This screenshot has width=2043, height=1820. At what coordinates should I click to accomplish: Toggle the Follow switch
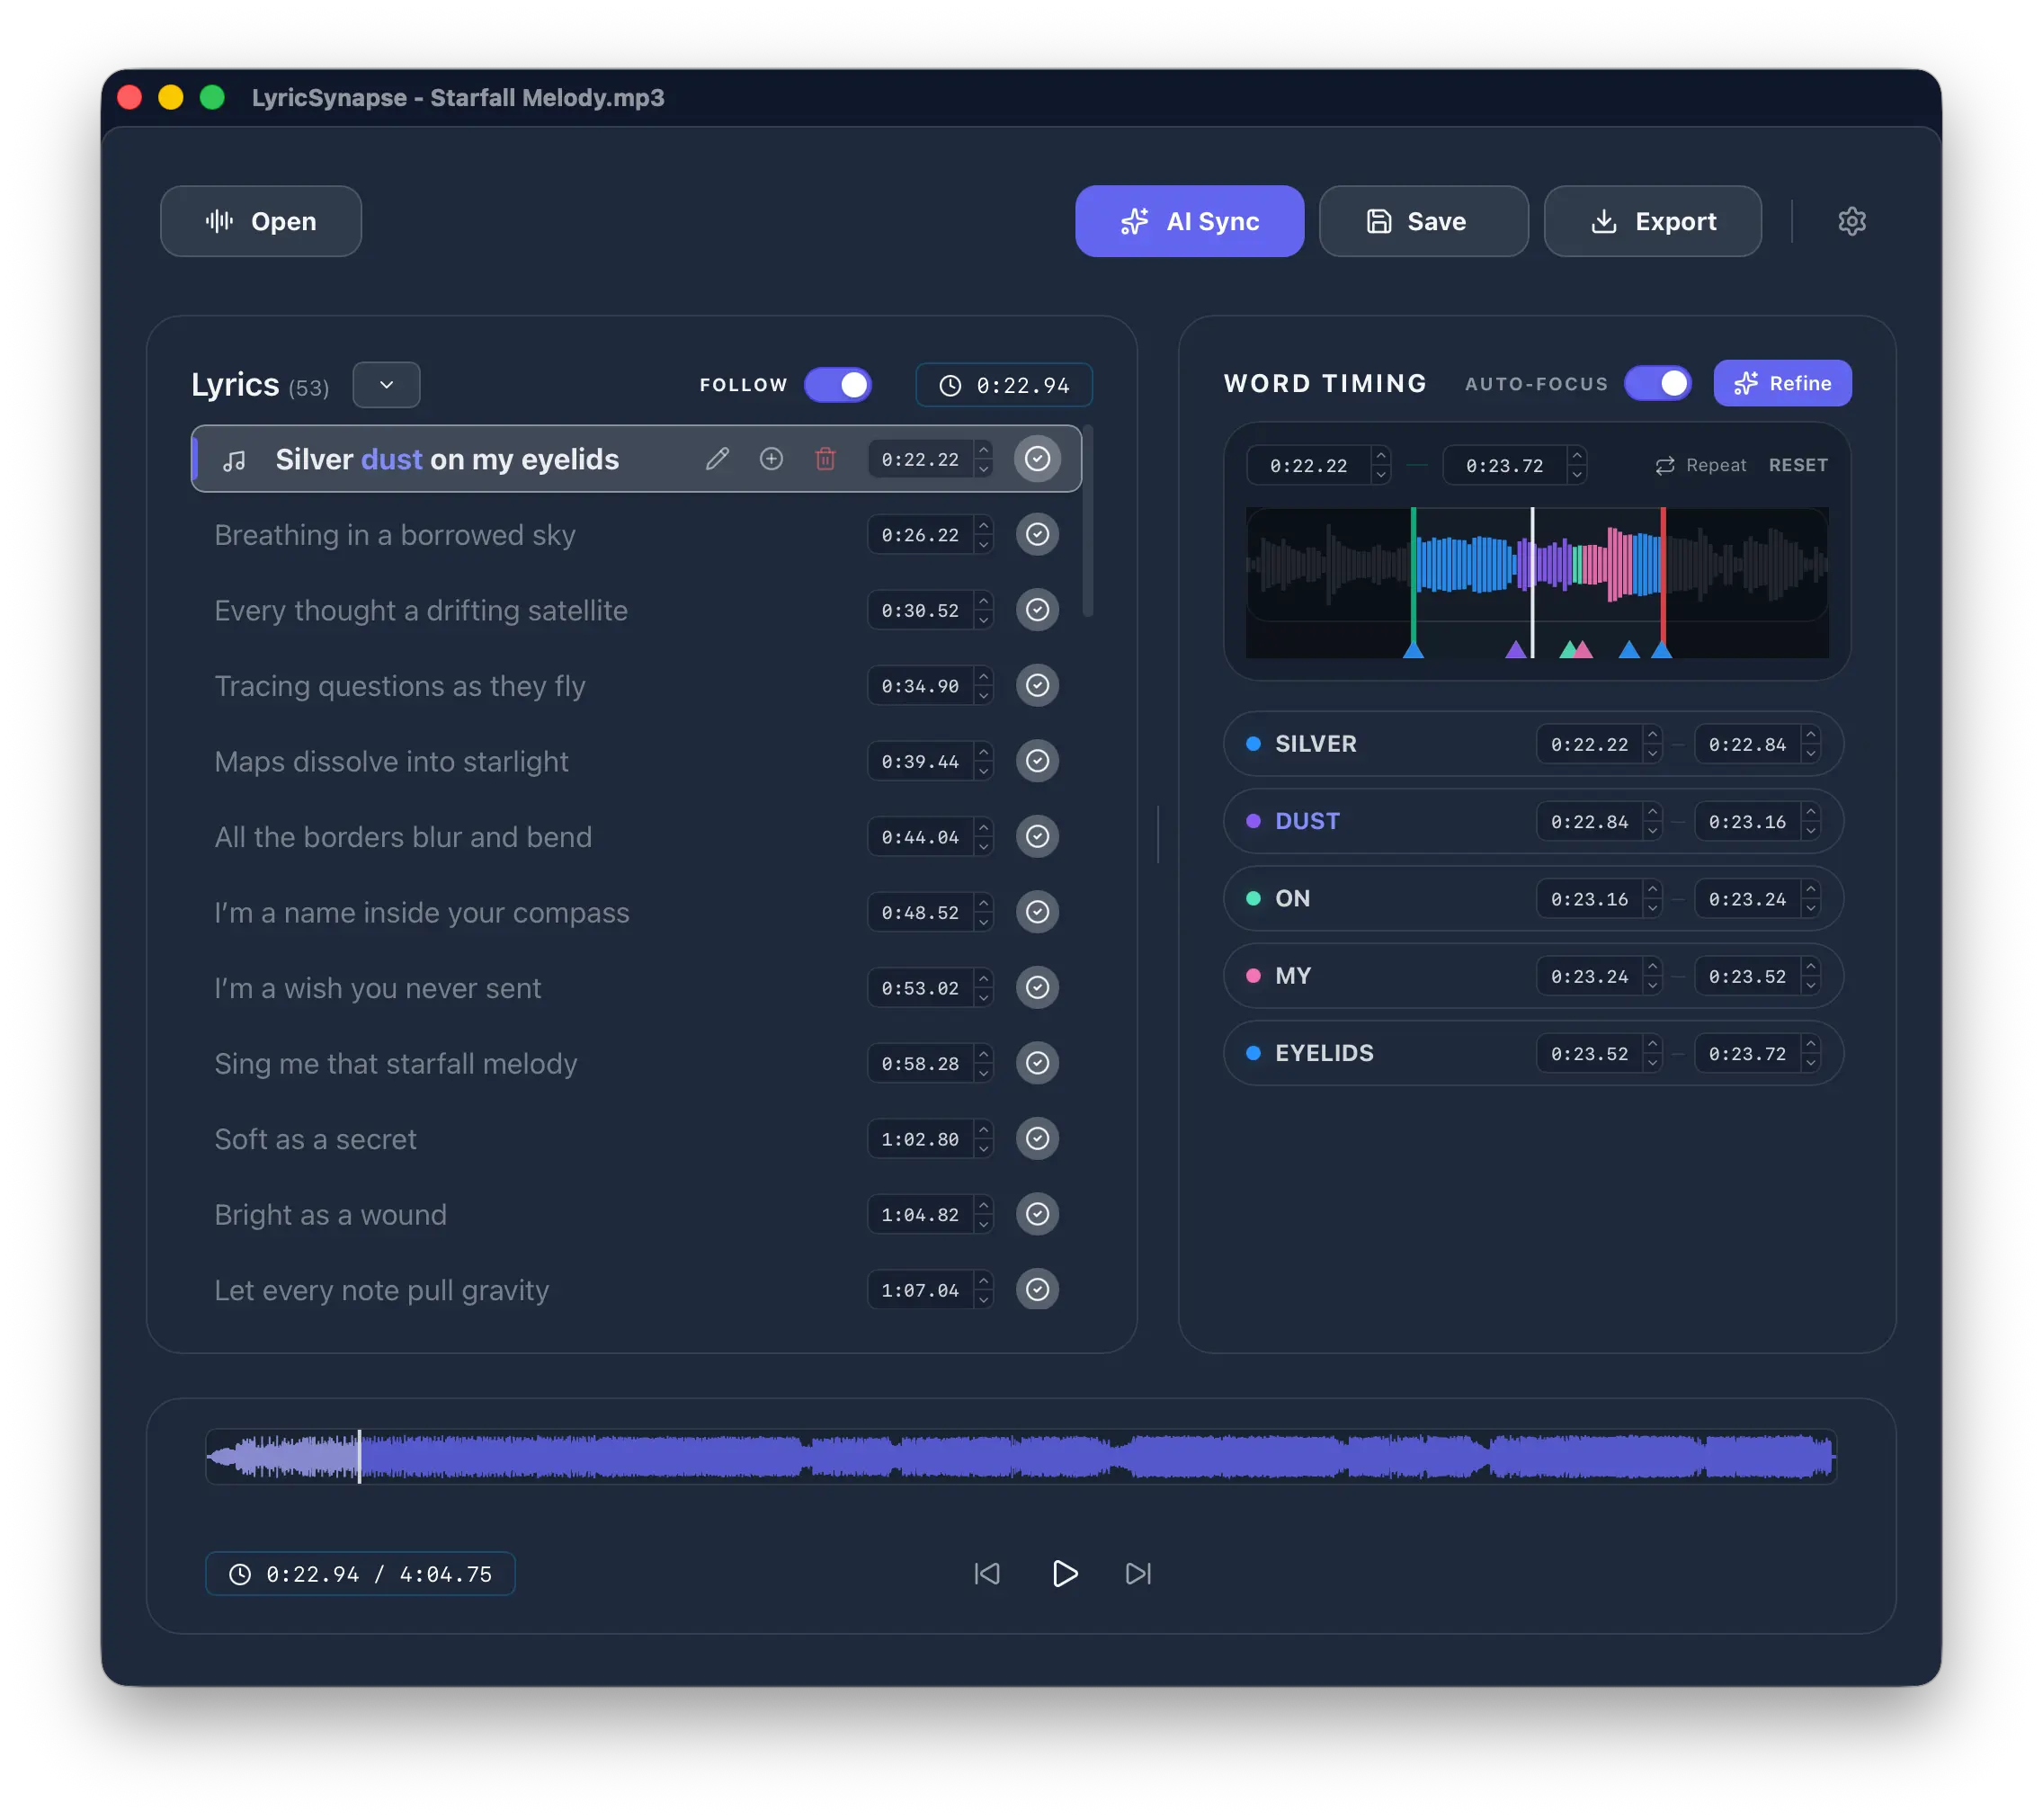coord(838,385)
